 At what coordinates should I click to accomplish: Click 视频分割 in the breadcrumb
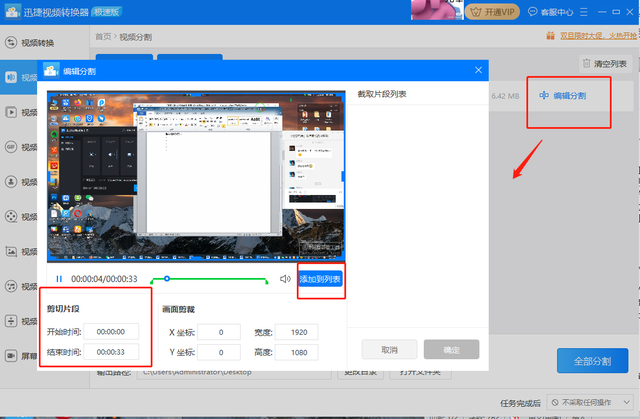(136, 37)
